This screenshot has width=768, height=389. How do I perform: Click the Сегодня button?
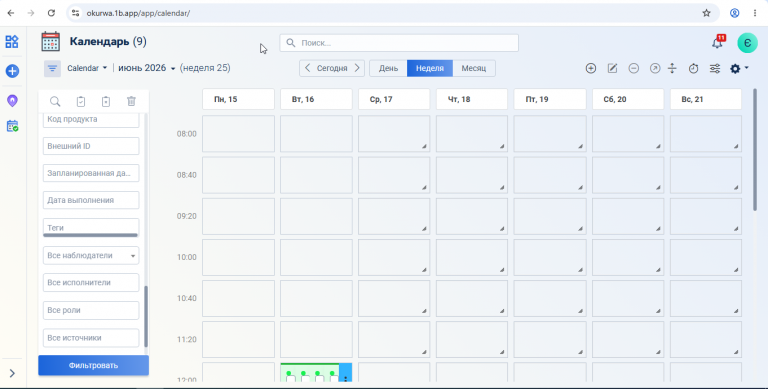332,68
